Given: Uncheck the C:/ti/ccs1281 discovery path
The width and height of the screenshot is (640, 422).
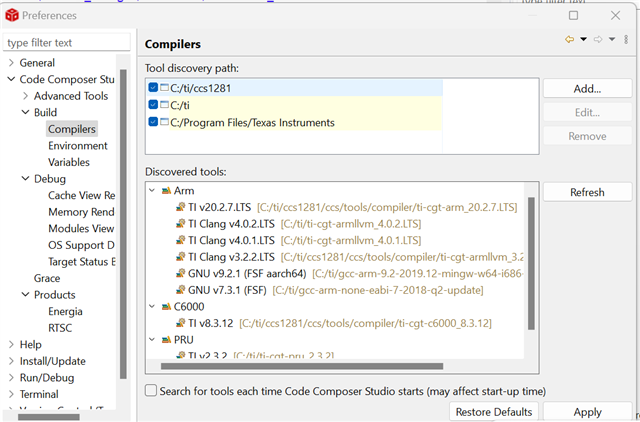Looking at the screenshot, I should coord(153,88).
